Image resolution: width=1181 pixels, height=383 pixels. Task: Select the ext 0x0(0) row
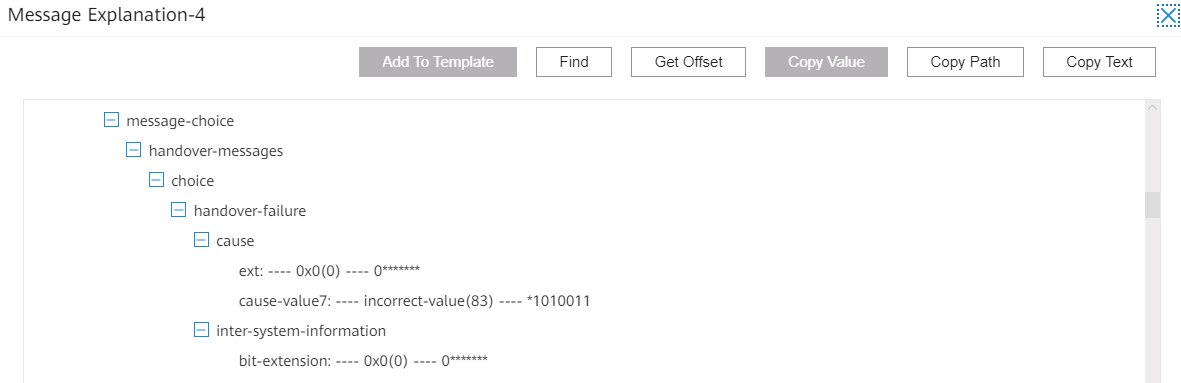pyautogui.click(x=328, y=271)
